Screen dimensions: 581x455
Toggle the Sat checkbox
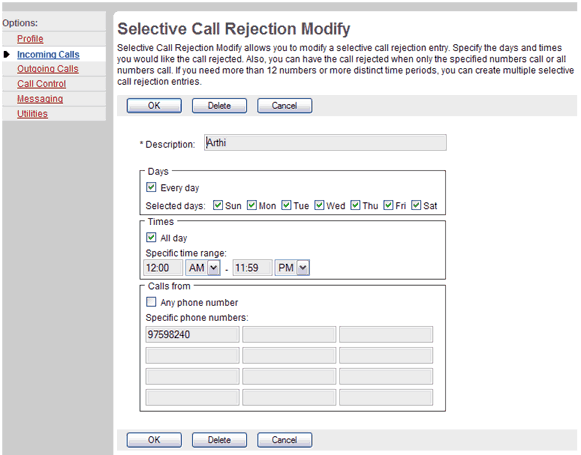click(416, 205)
